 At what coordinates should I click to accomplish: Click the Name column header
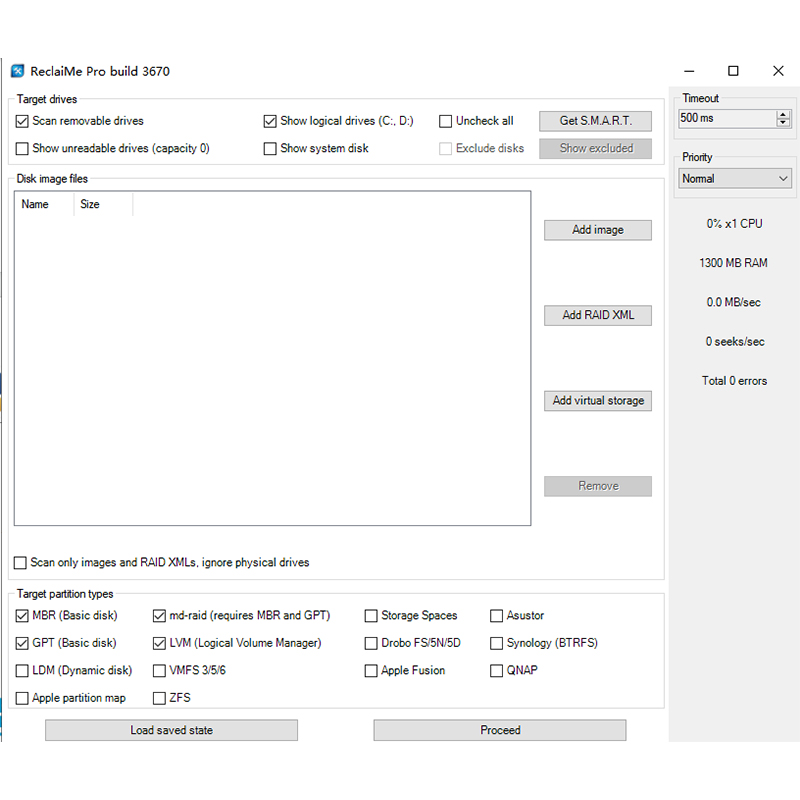(x=44, y=204)
